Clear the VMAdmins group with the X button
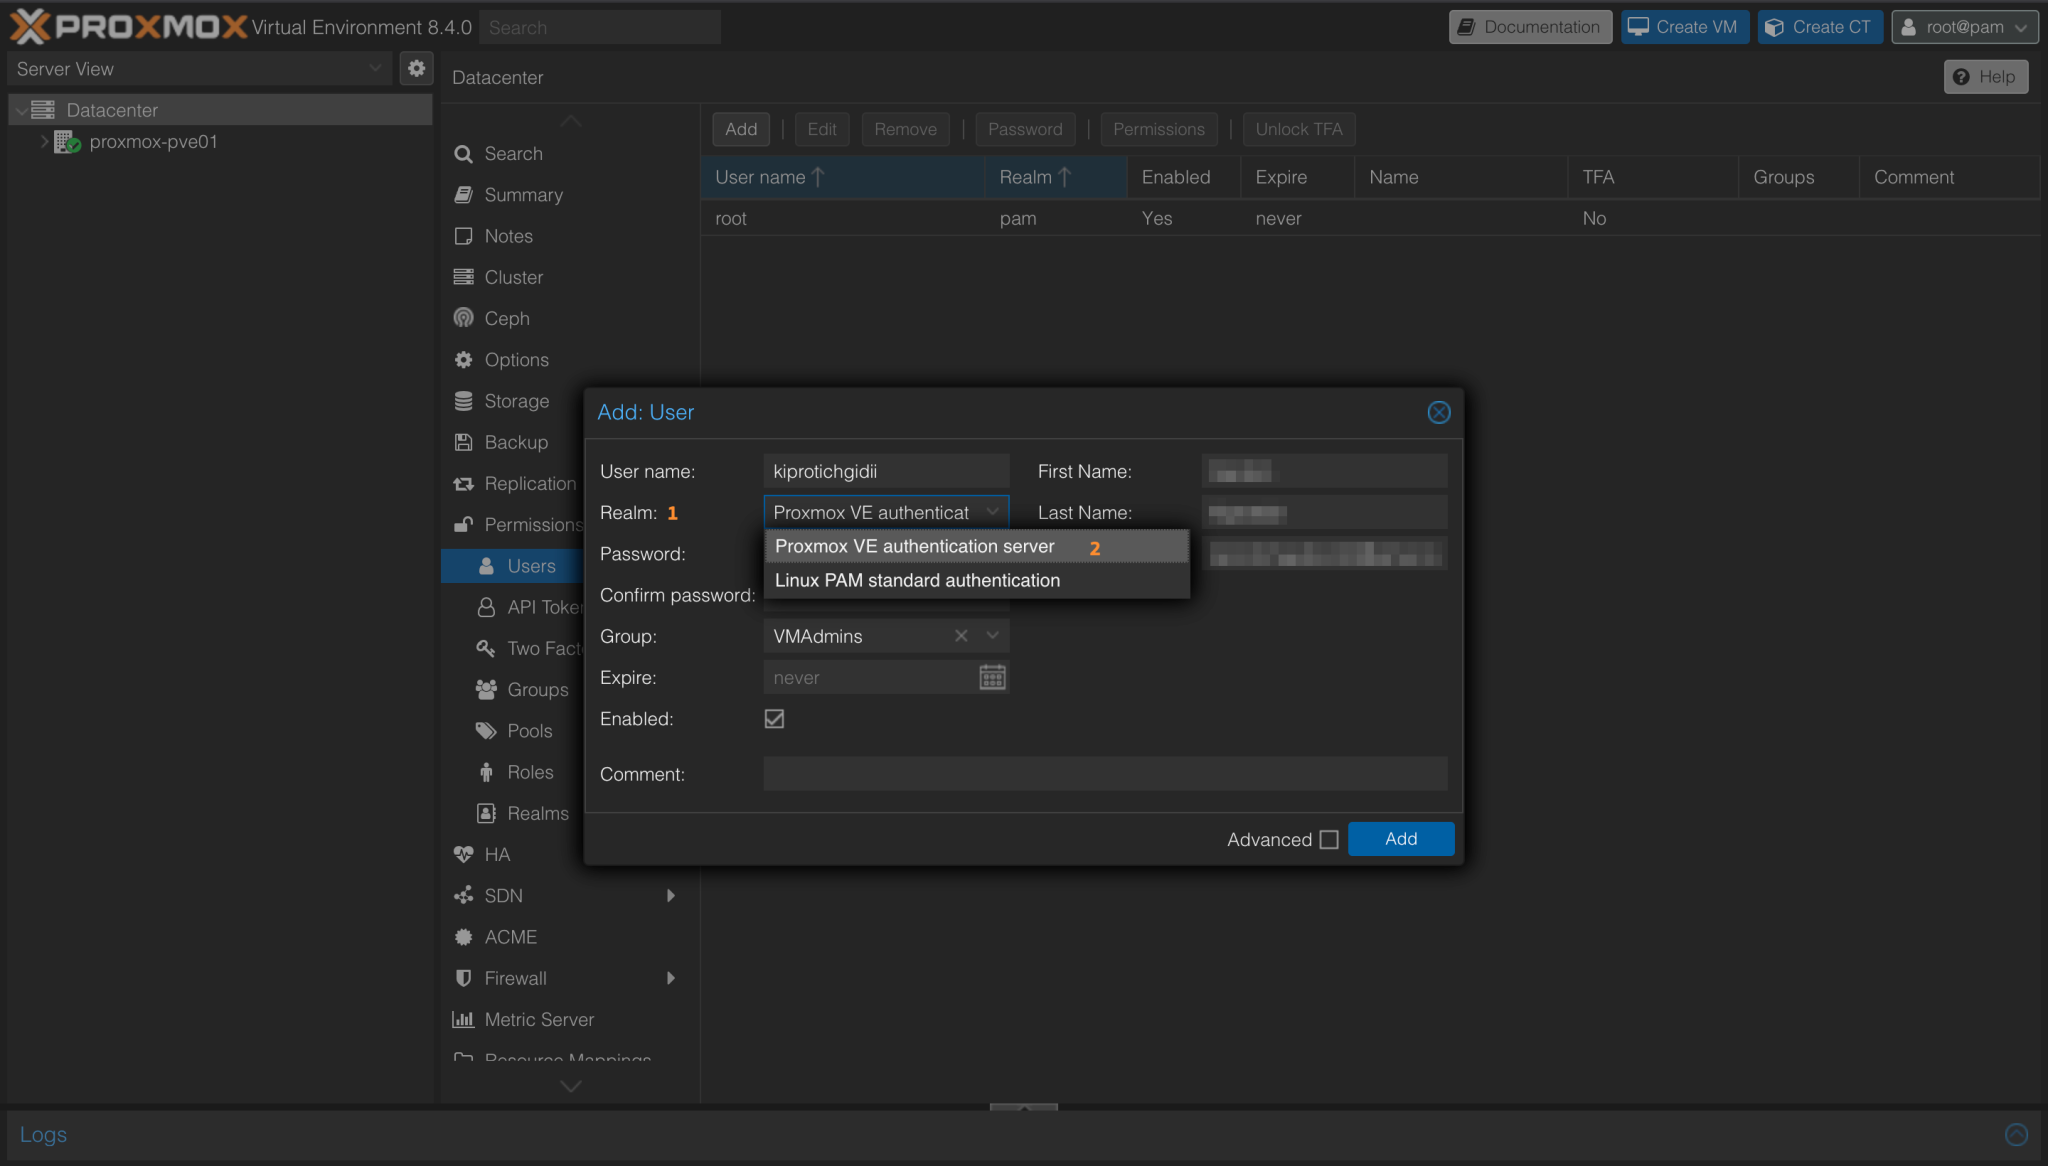 point(960,635)
